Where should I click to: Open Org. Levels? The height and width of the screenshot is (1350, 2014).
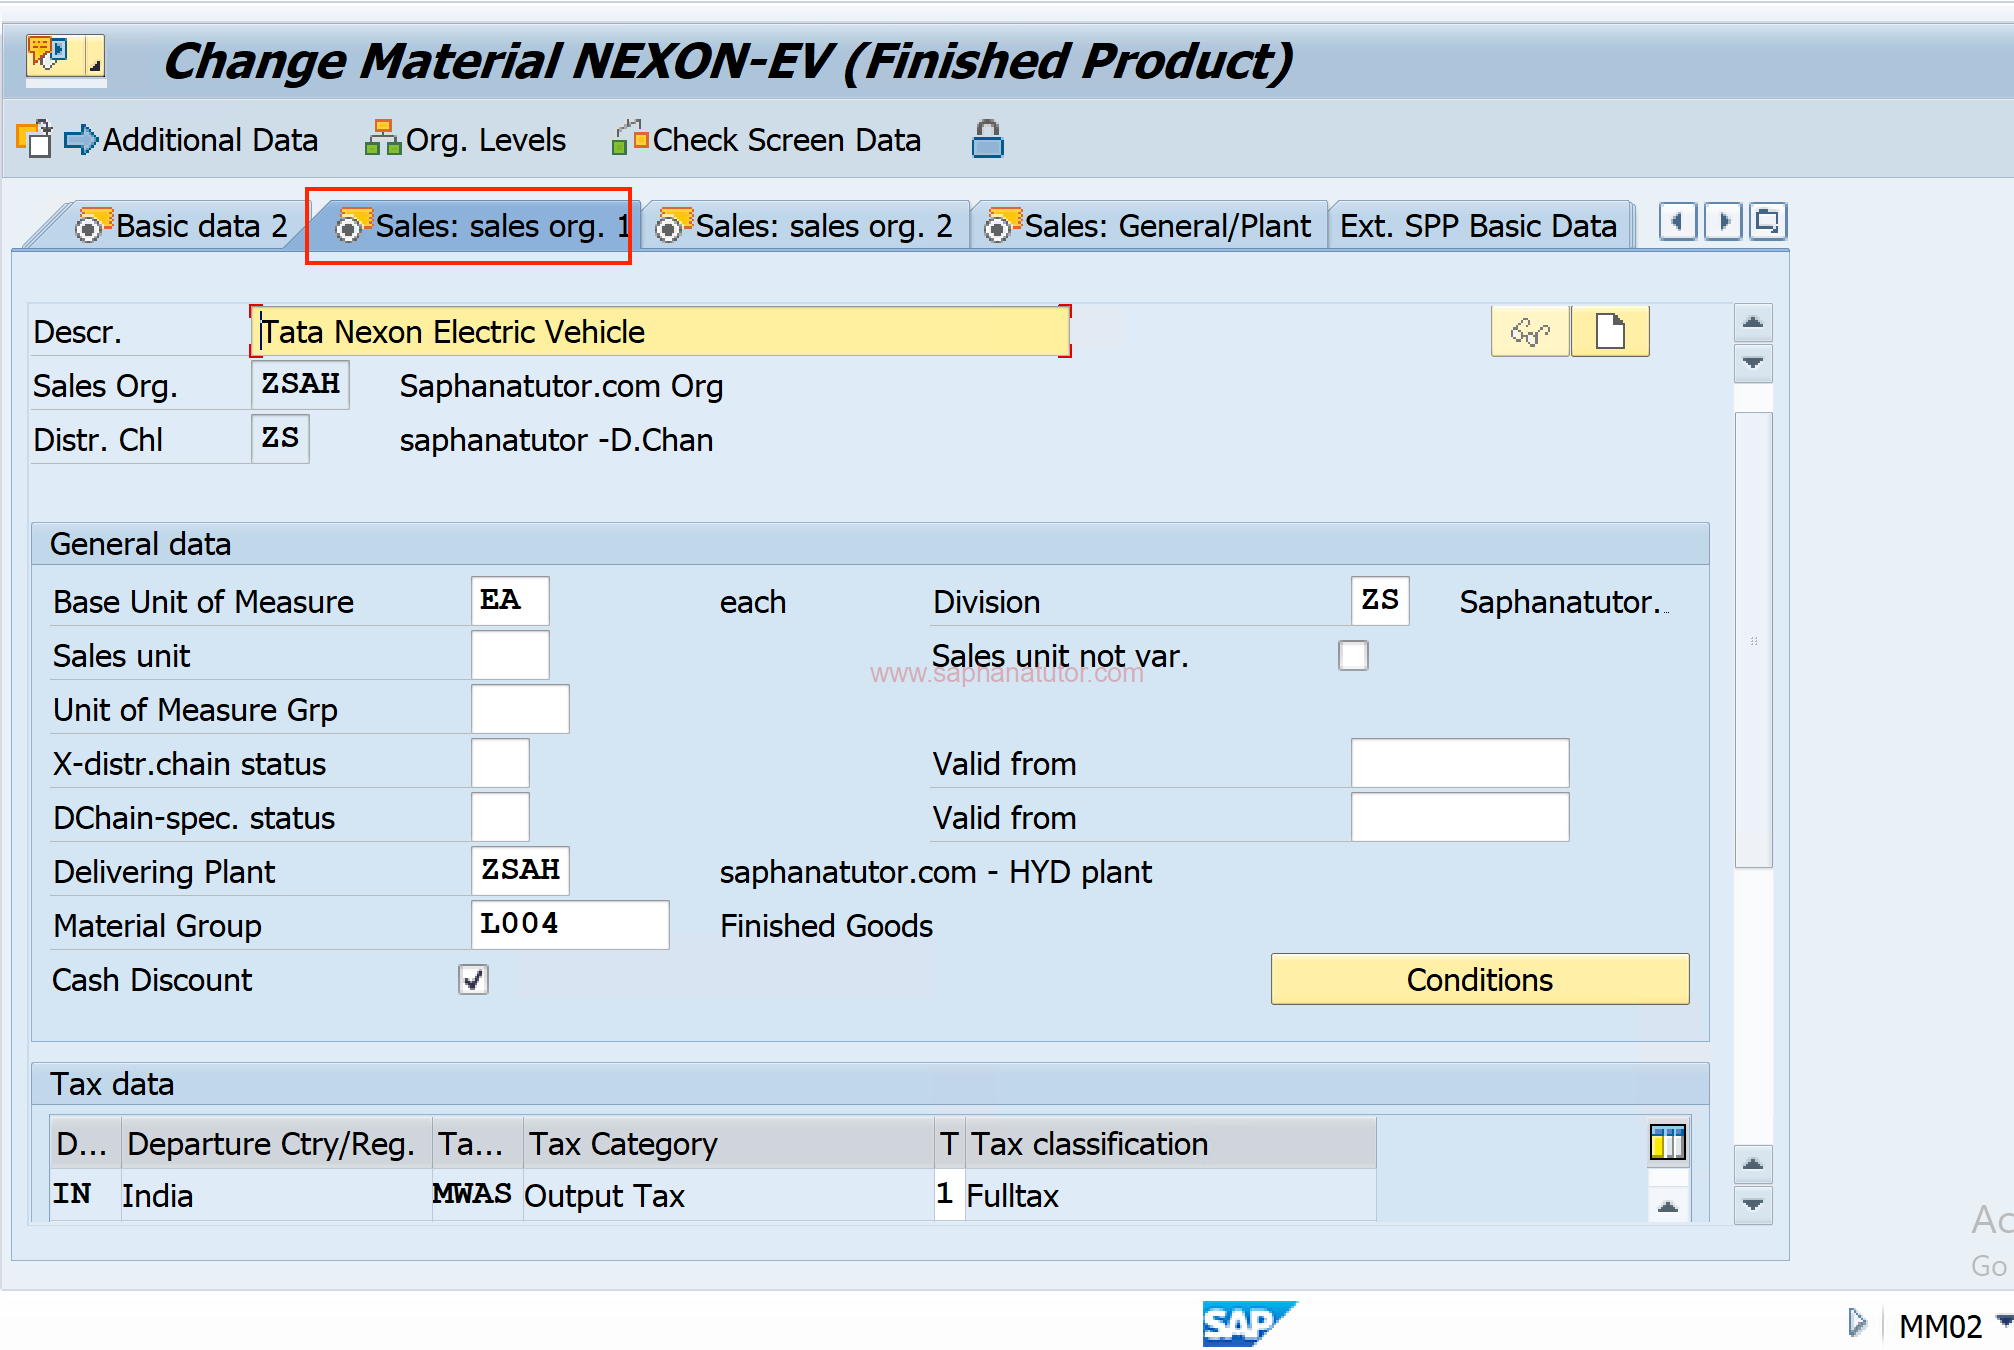click(466, 140)
